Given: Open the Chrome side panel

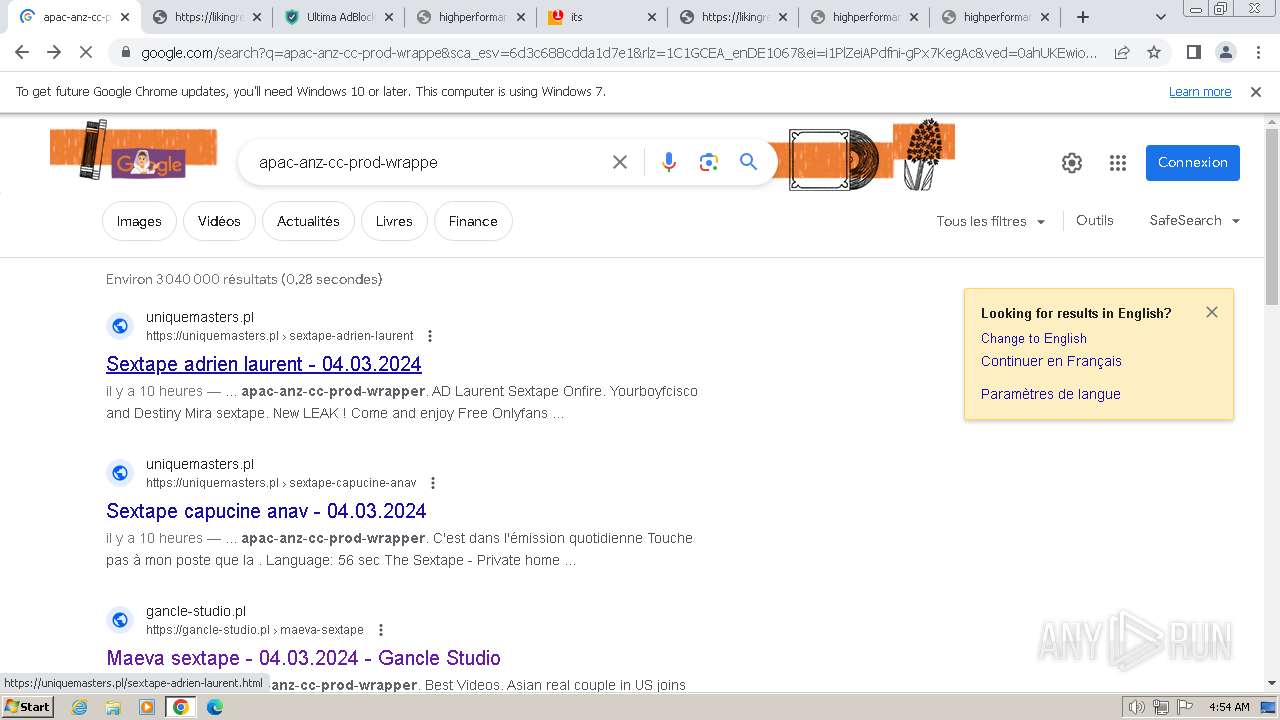Looking at the screenshot, I should [1193, 53].
